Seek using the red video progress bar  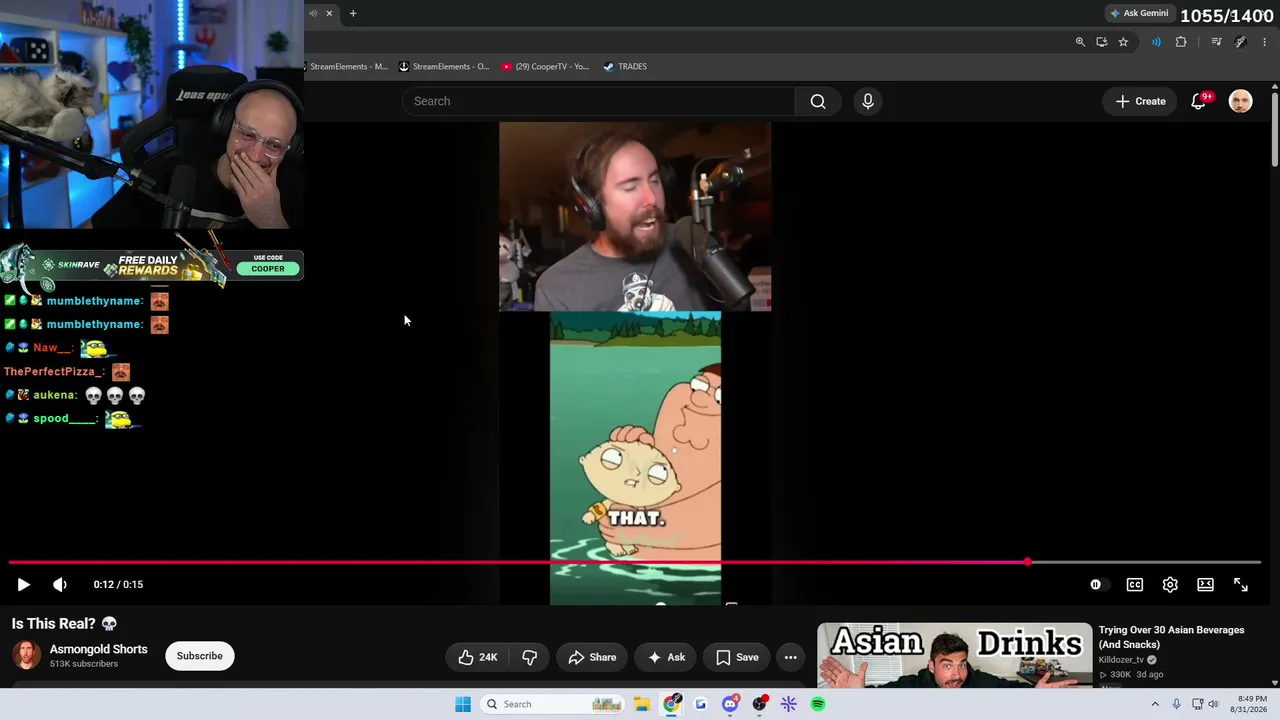tap(635, 562)
